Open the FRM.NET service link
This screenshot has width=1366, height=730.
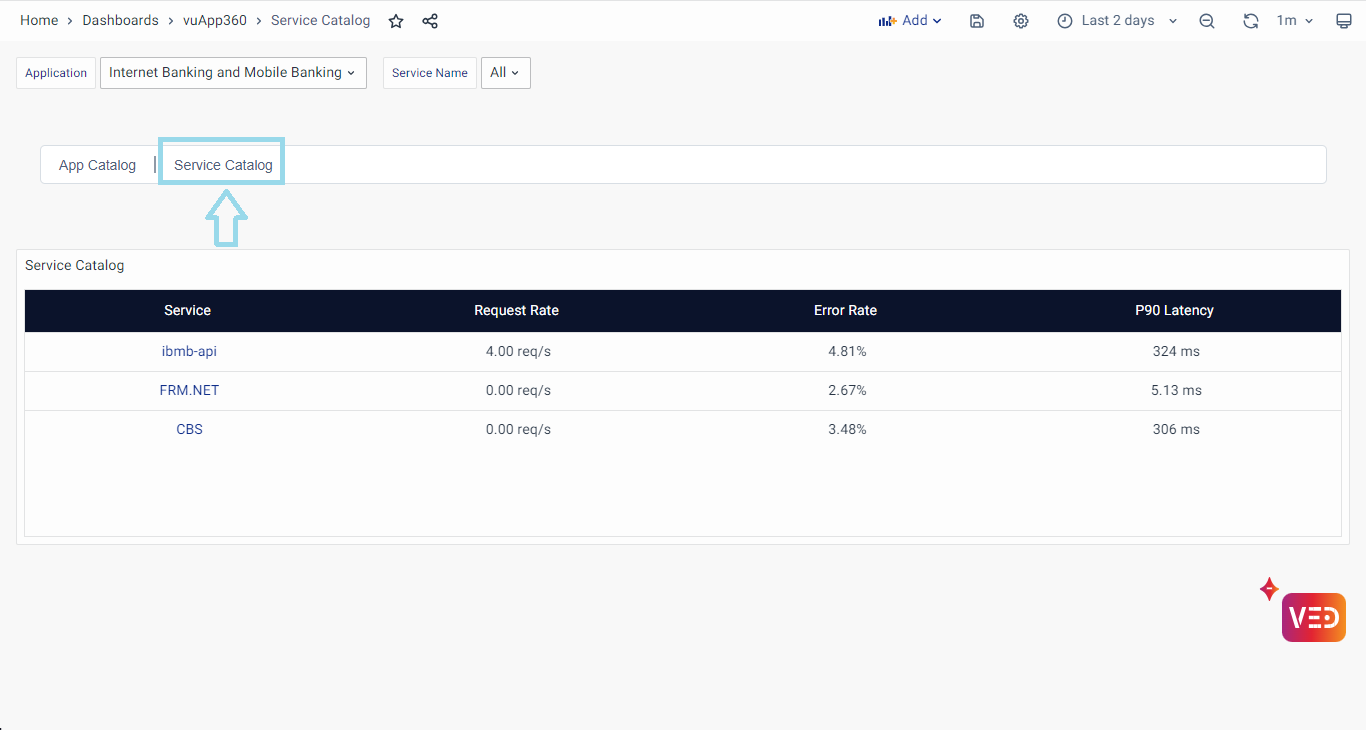click(x=189, y=391)
